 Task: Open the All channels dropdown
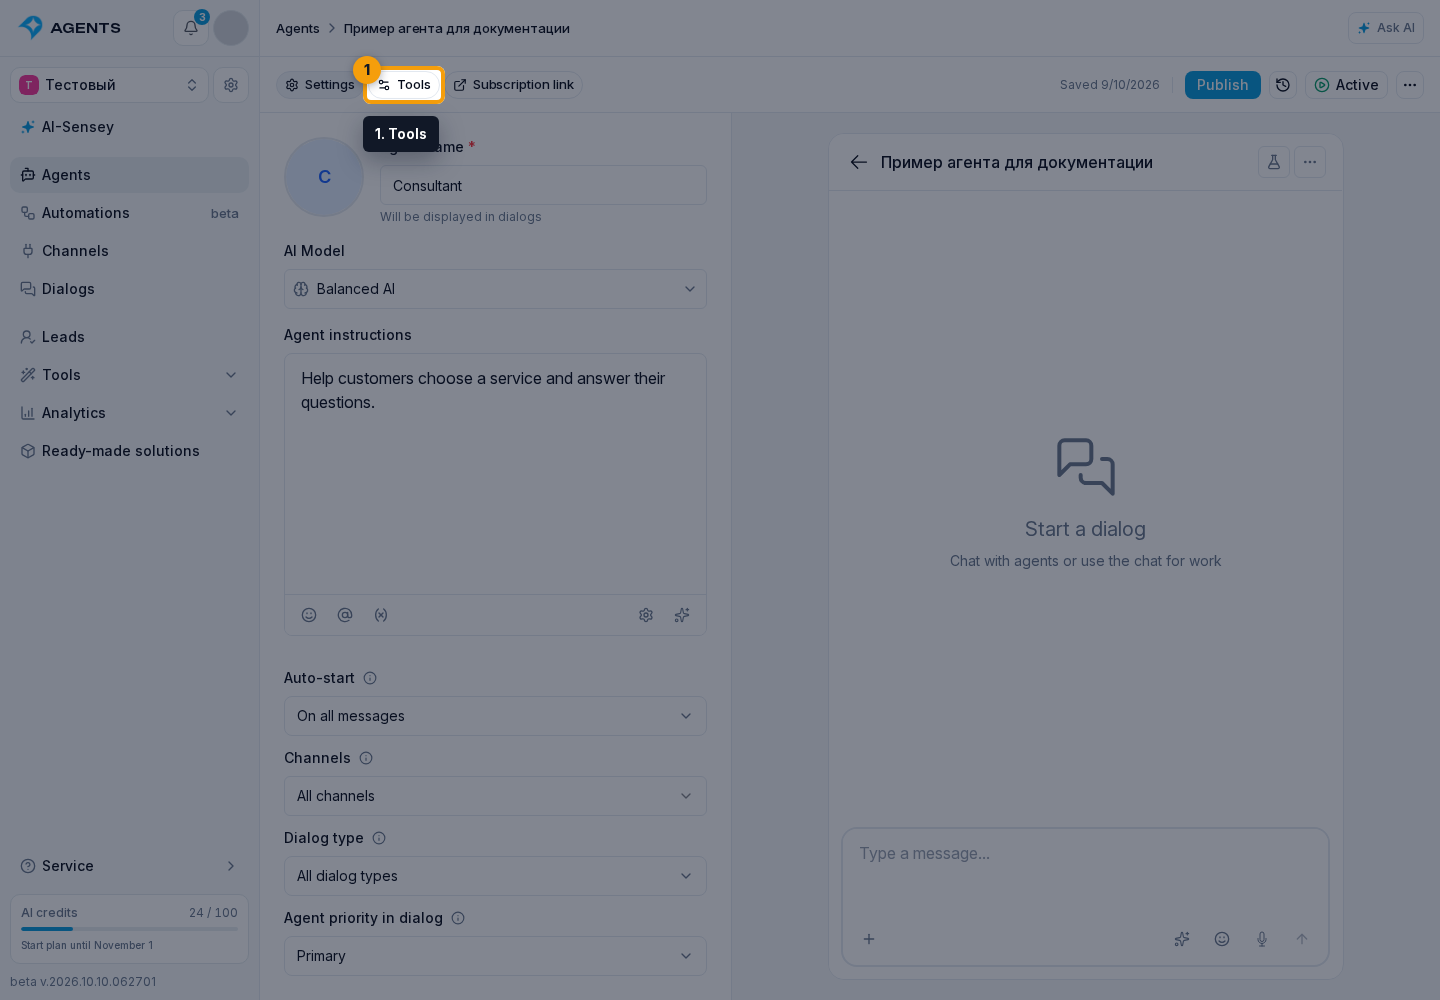pyautogui.click(x=495, y=796)
